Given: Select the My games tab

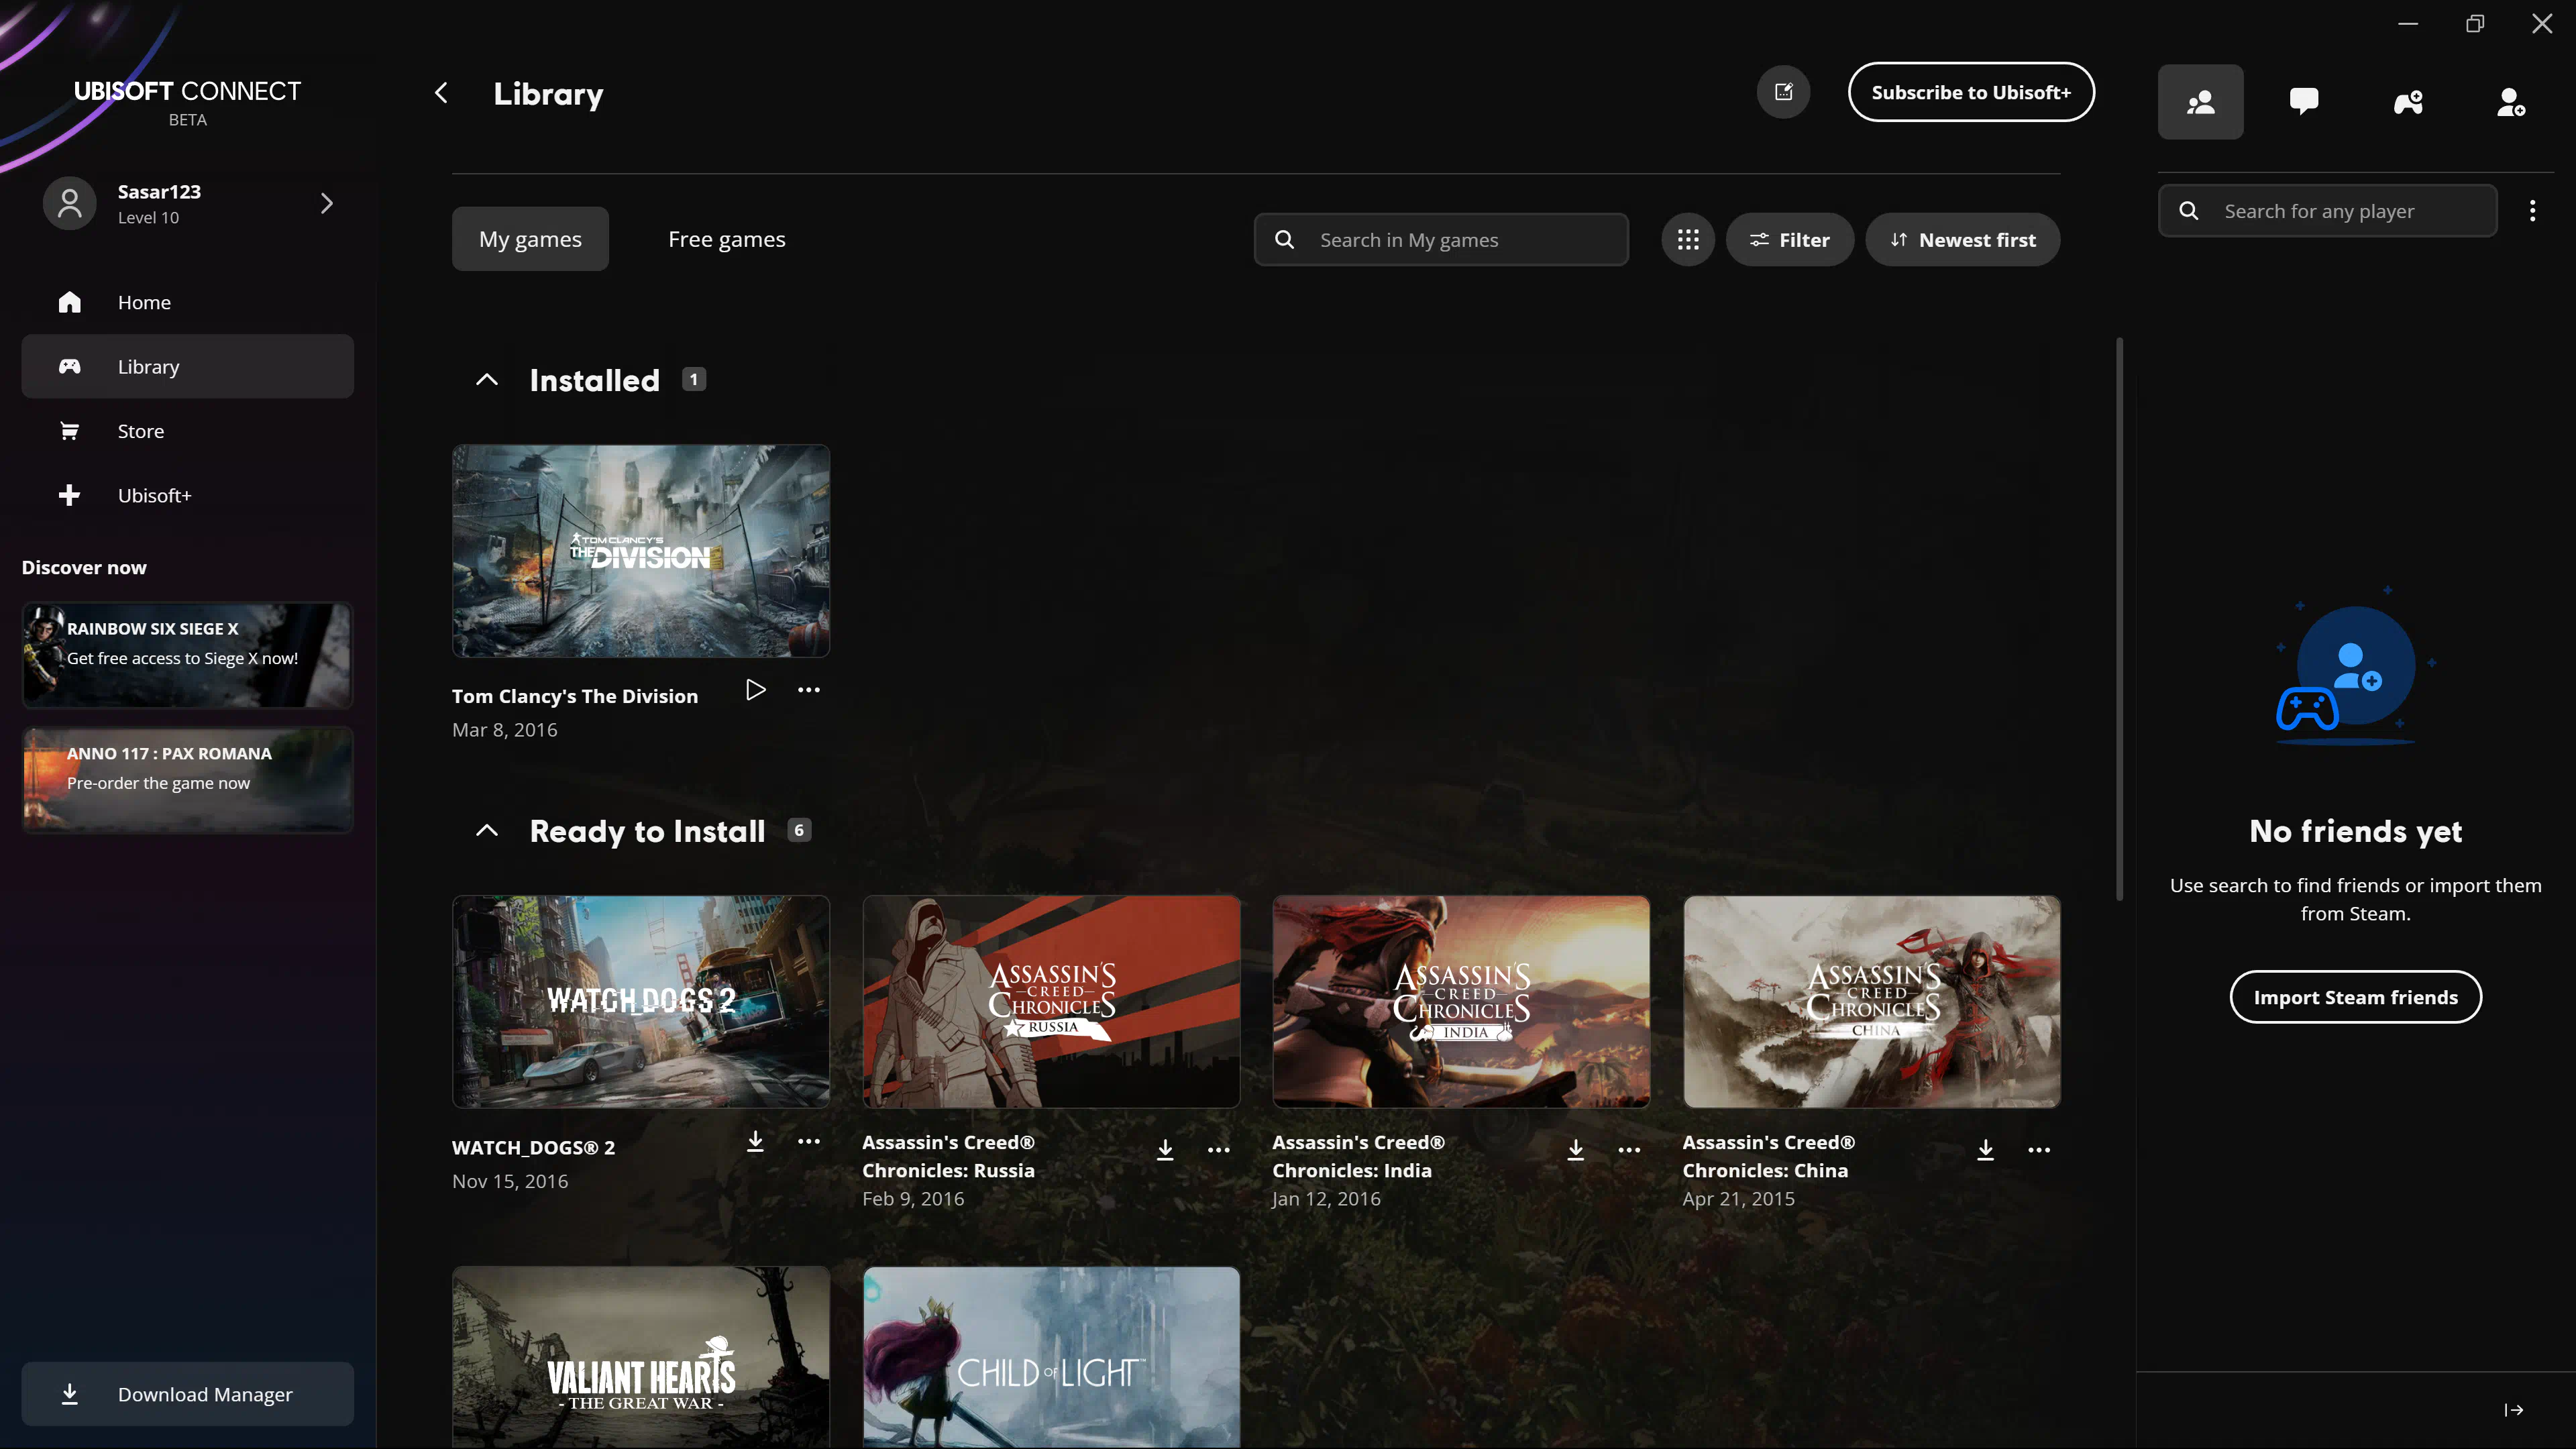Looking at the screenshot, I should click(530, 239).
